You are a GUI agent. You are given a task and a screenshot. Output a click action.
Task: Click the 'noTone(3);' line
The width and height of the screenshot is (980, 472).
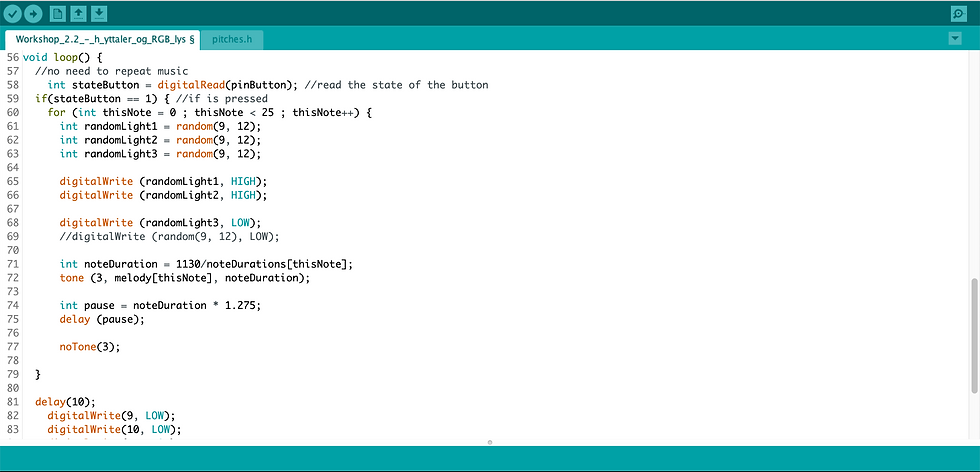pyautogui.click(x=89, y=346)
